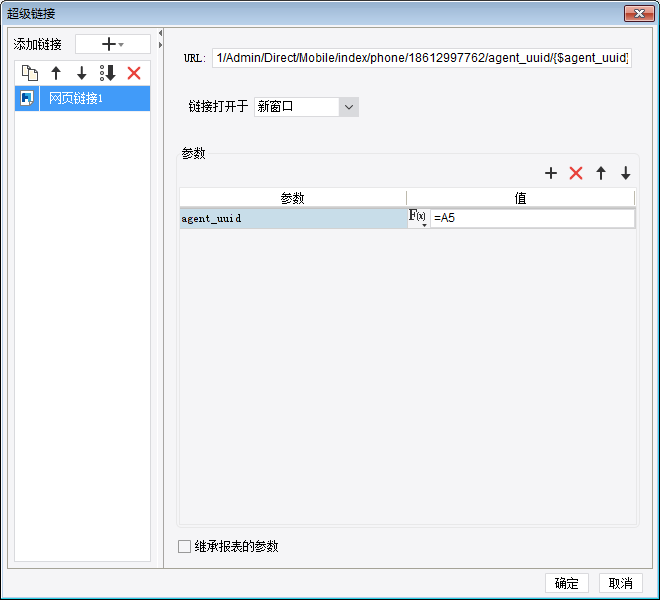Cancel with the 取消 button
This screenshot has height=600, width=660.
point(621,583)
